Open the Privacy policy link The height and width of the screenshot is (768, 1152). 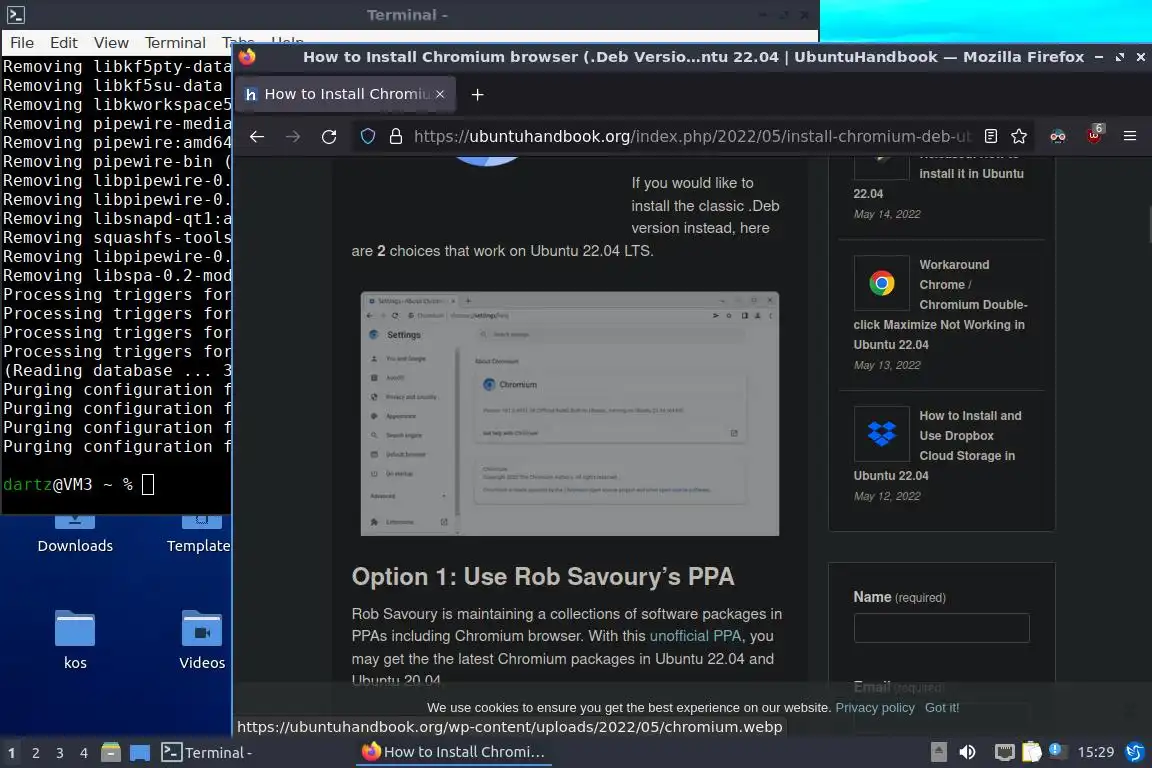pyautogui.click(x=875, y=708)
